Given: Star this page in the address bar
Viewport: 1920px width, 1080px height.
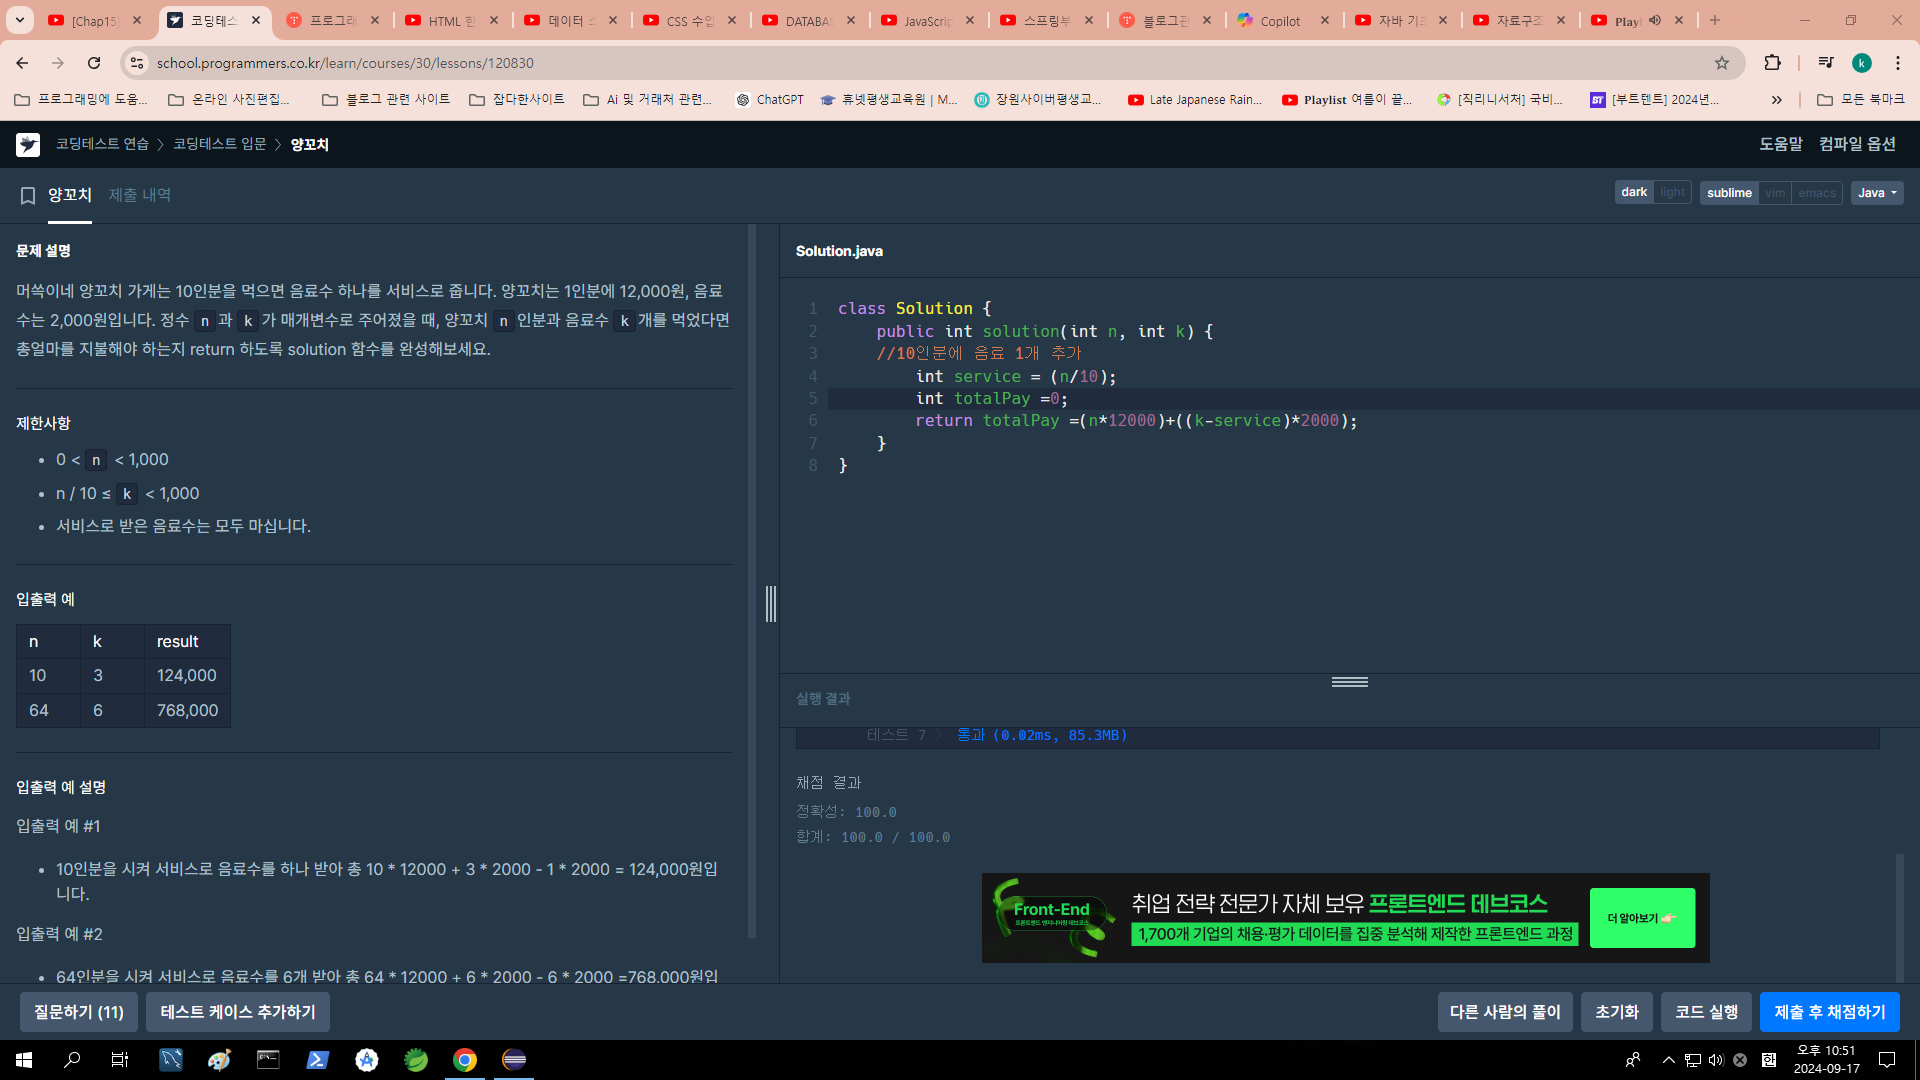Looking at the screenshot, I should (x=1721, y=63).
